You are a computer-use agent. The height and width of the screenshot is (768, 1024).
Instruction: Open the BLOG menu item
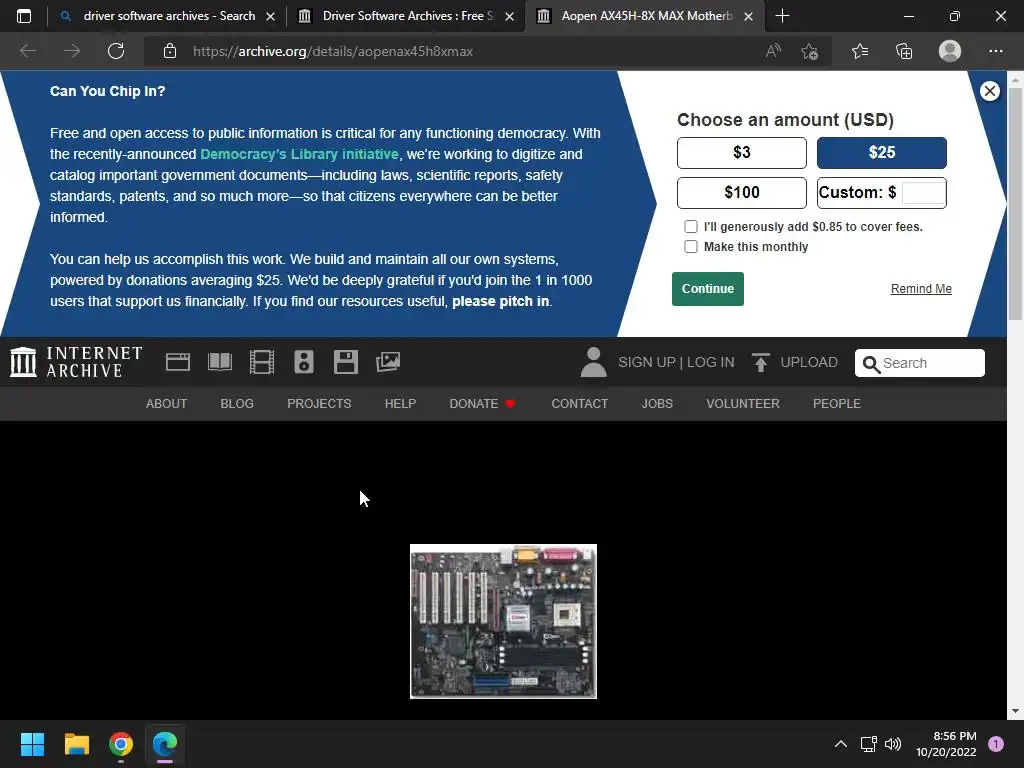tap(237, 404)
